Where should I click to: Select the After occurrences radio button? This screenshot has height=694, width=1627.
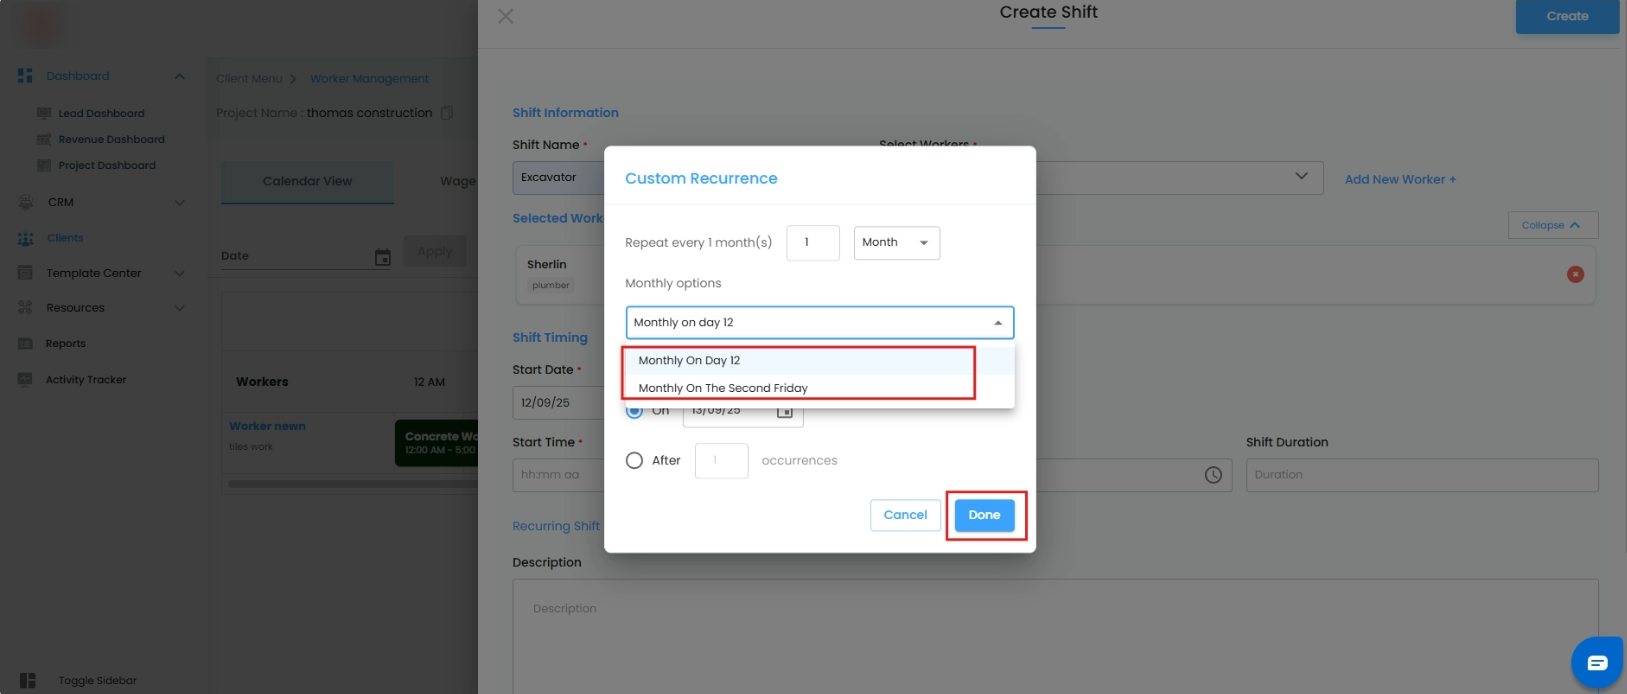[x=634, y=461]
